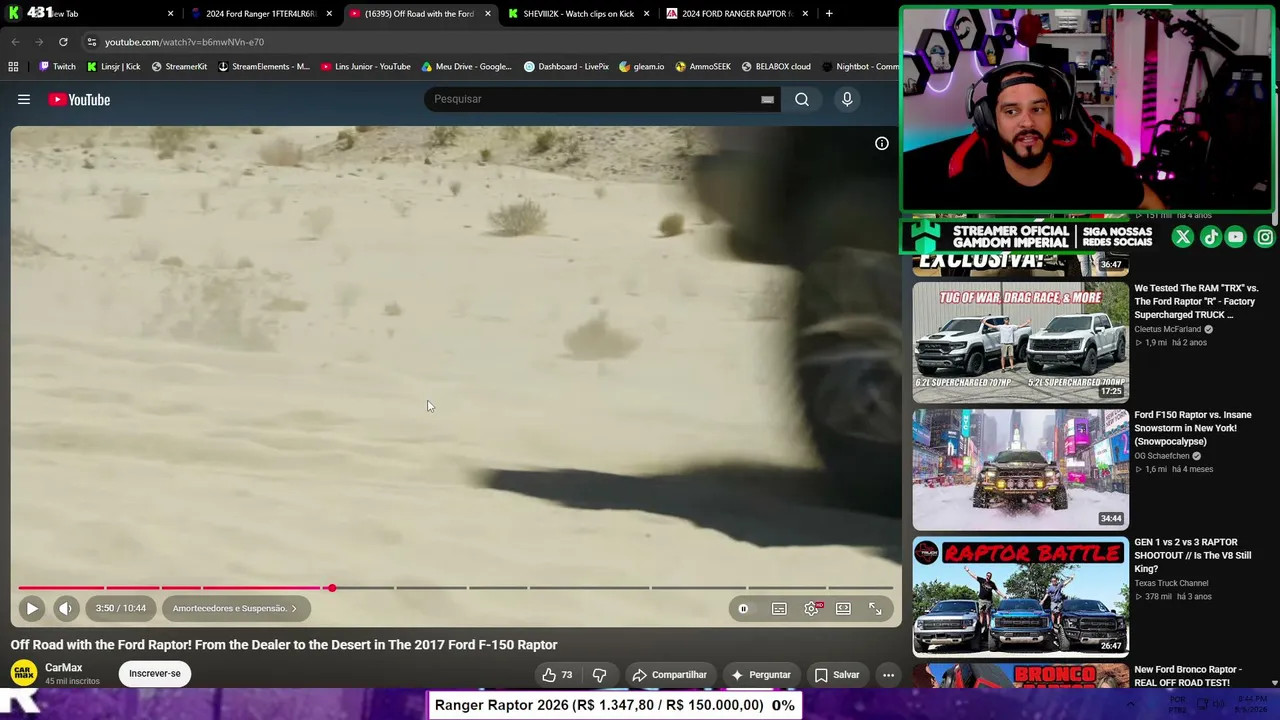Open the Linsjr | Kick bookmark
Image resolution: width=1280 pixels, height=720 pixels.
(113, 67)
